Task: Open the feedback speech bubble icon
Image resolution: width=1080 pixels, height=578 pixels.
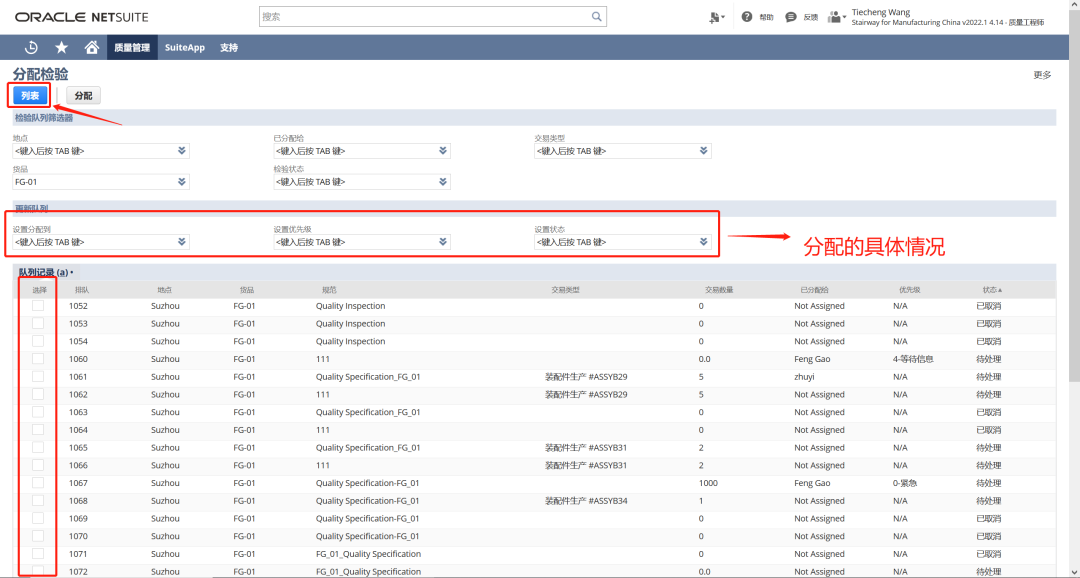Action: (x=791, y=17)
